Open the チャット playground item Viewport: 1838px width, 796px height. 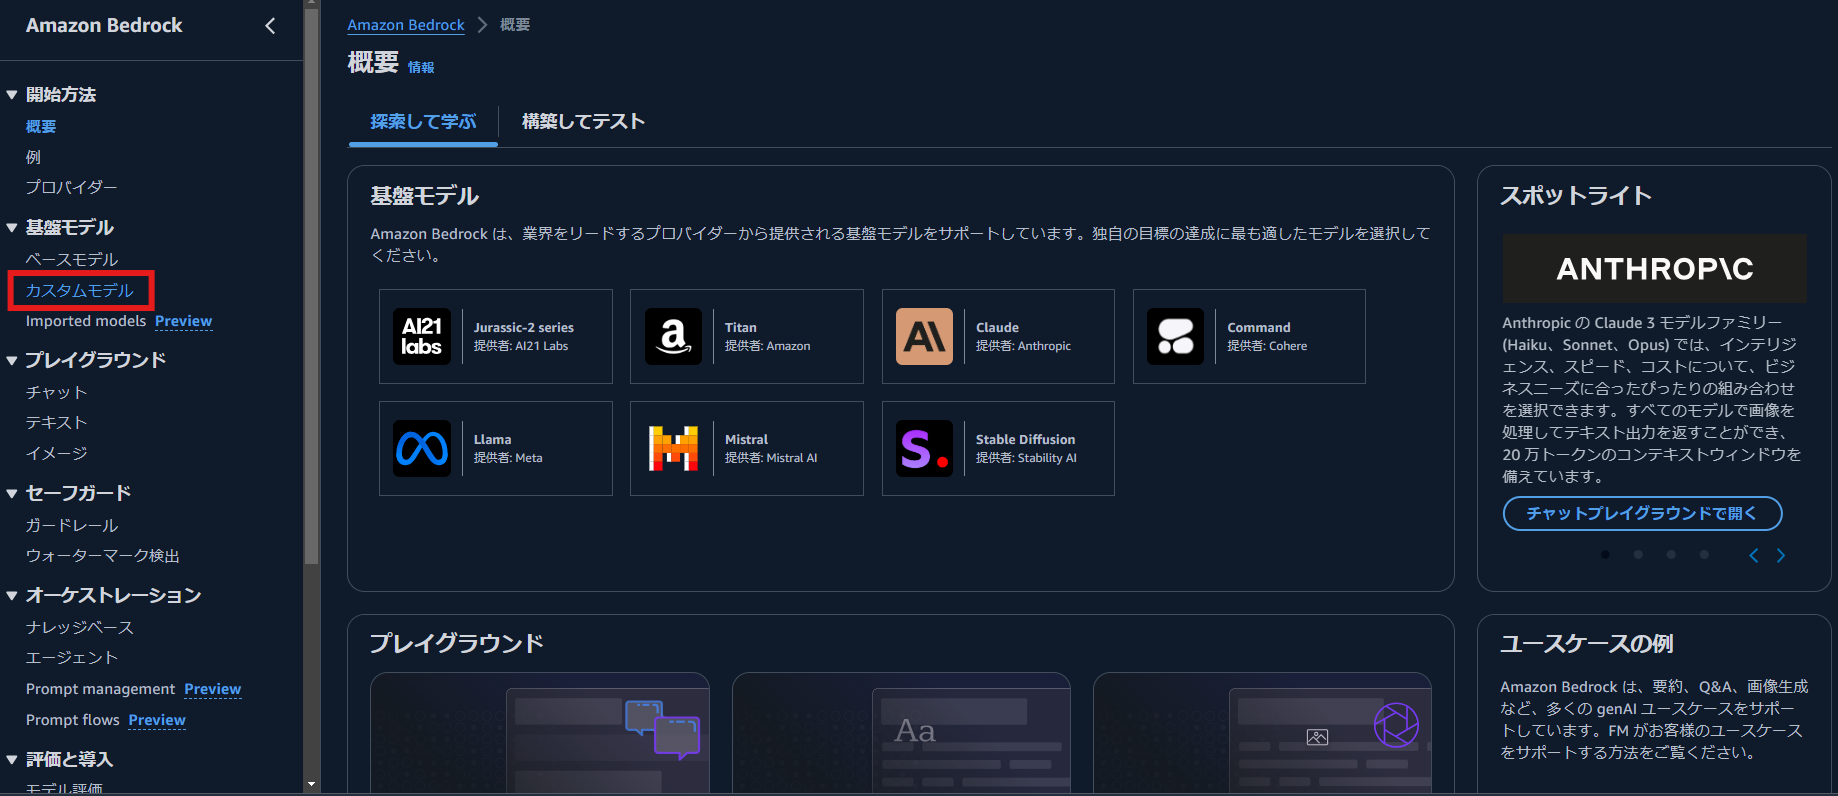pyautogui.click(x=56, y=392)
